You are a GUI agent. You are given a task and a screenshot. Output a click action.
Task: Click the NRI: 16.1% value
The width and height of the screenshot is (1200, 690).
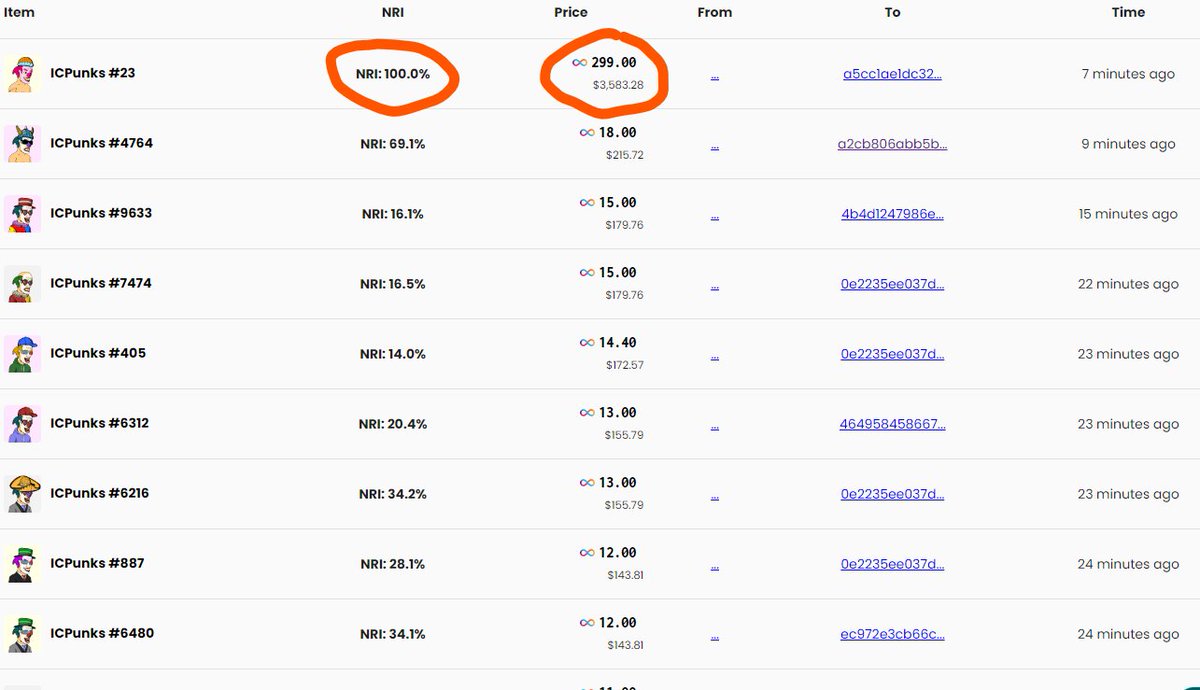click(393, 214)
